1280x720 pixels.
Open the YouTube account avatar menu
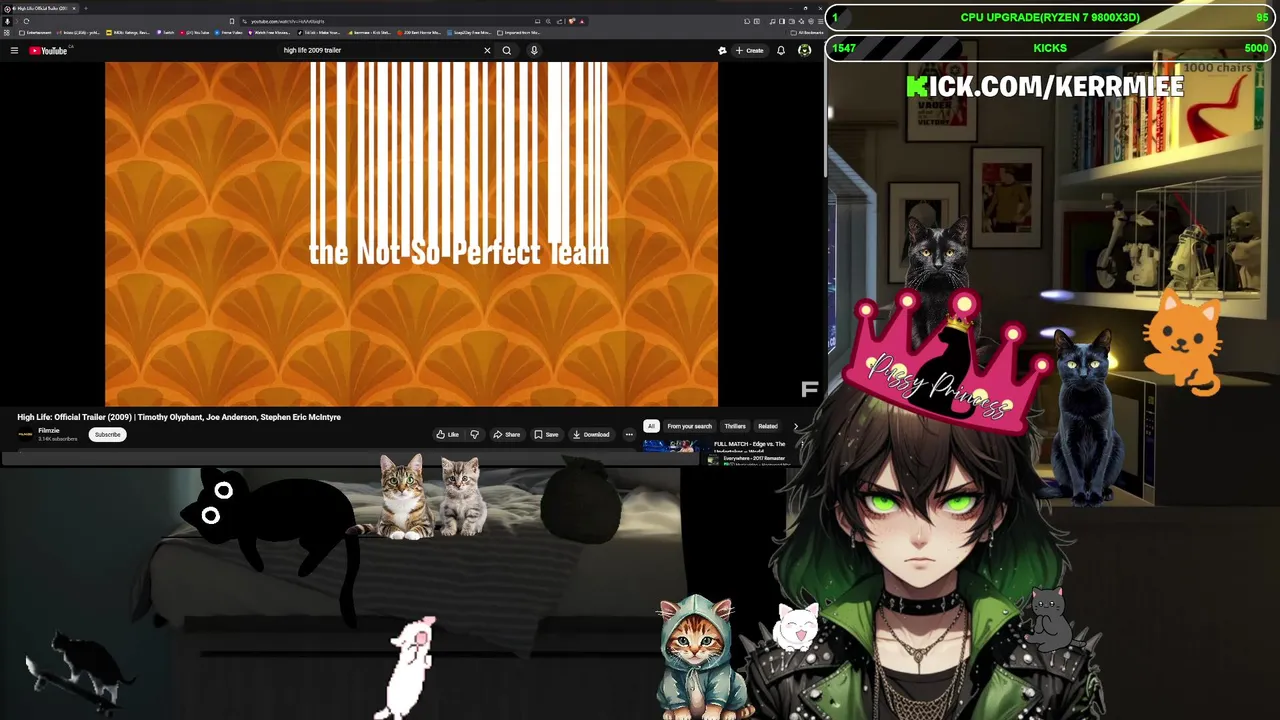coord(804,50)
